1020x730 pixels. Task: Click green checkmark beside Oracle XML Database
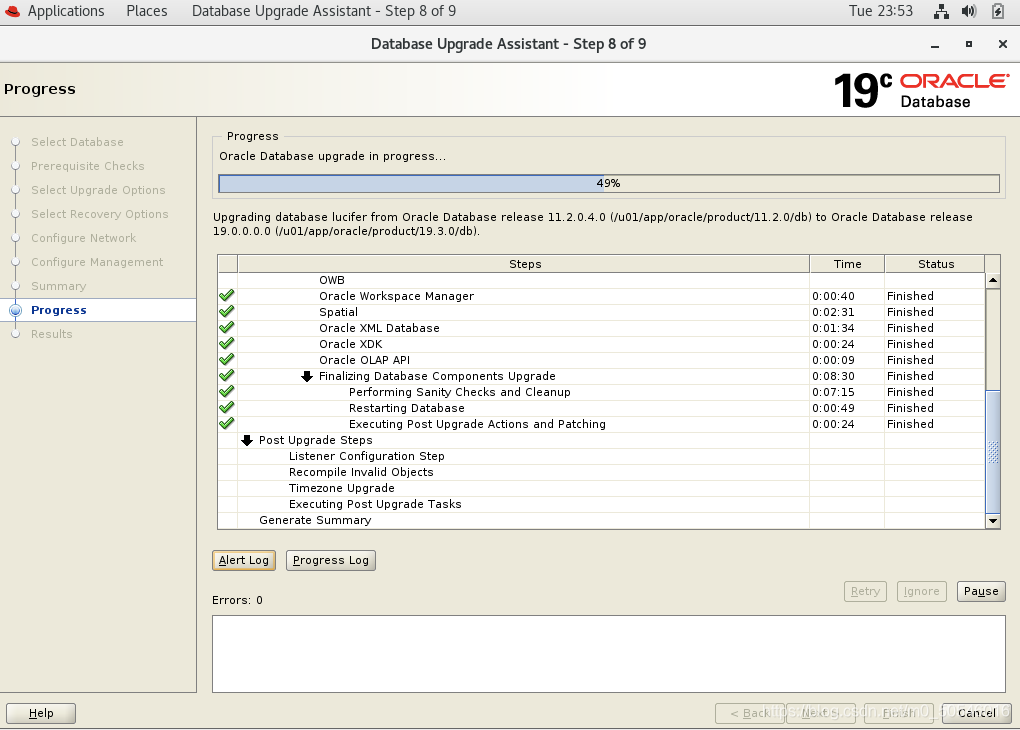click(x=226, y=328)
